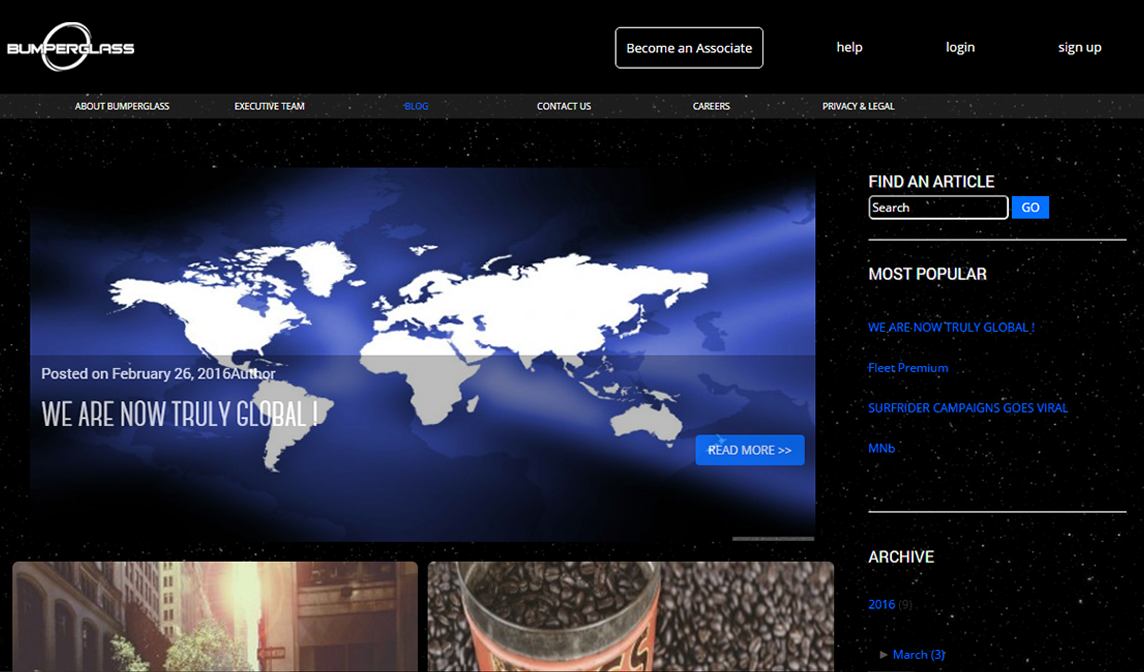Expand the March archive triangle arrow

coord(883,654)
